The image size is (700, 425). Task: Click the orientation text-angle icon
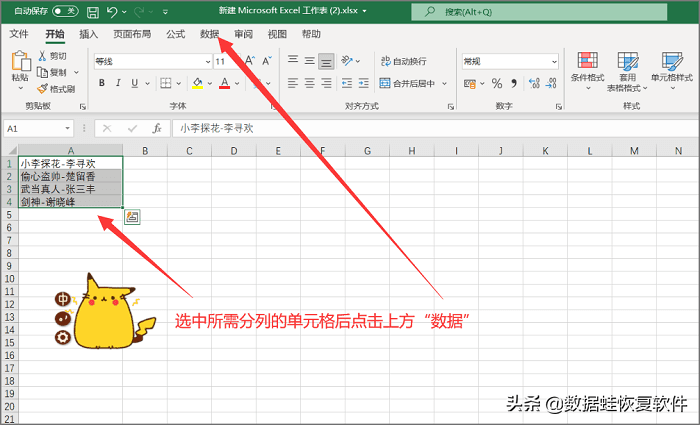(347, 60)
